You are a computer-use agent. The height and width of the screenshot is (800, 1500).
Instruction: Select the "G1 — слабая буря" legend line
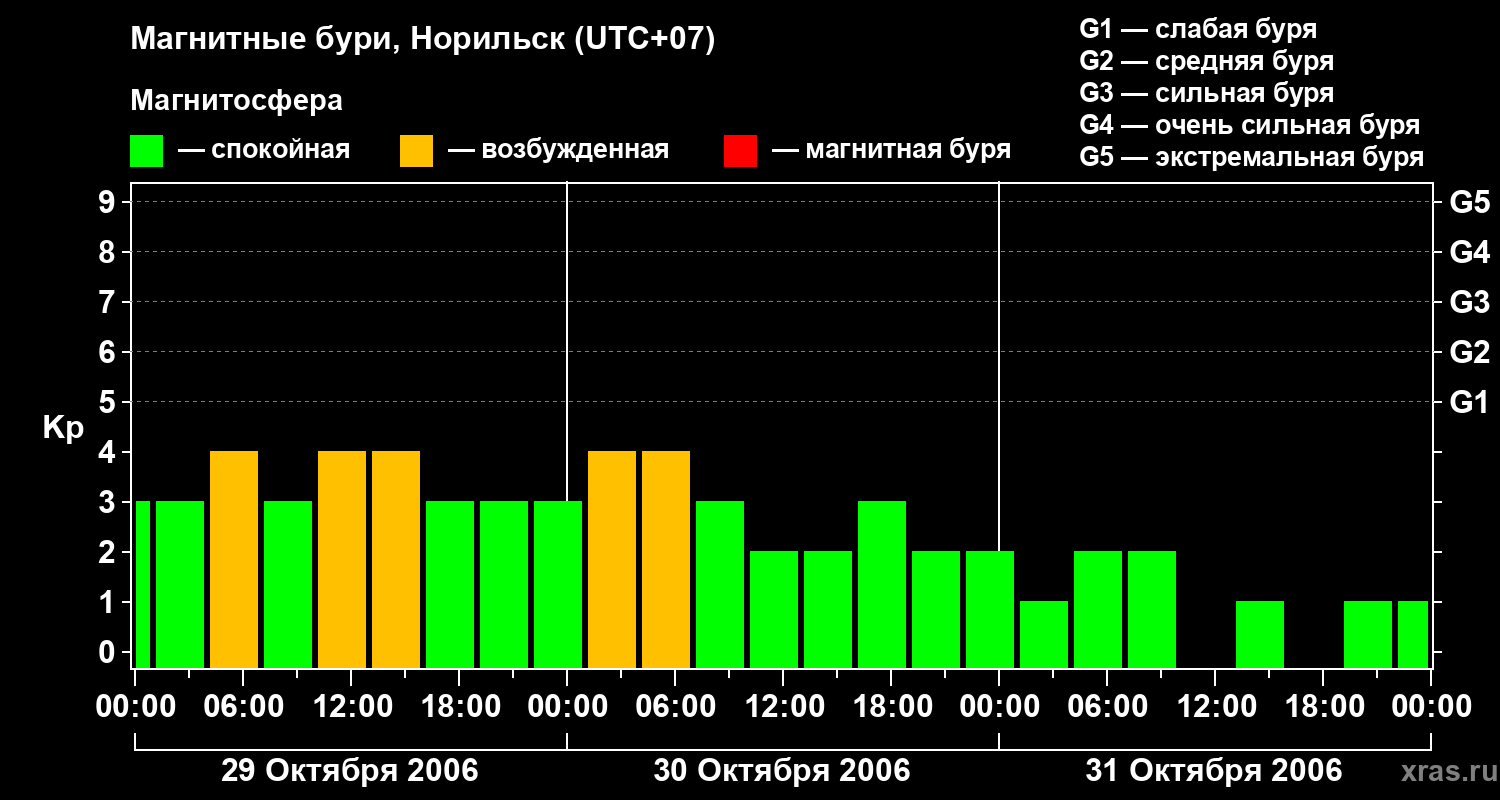[1198, 28]
